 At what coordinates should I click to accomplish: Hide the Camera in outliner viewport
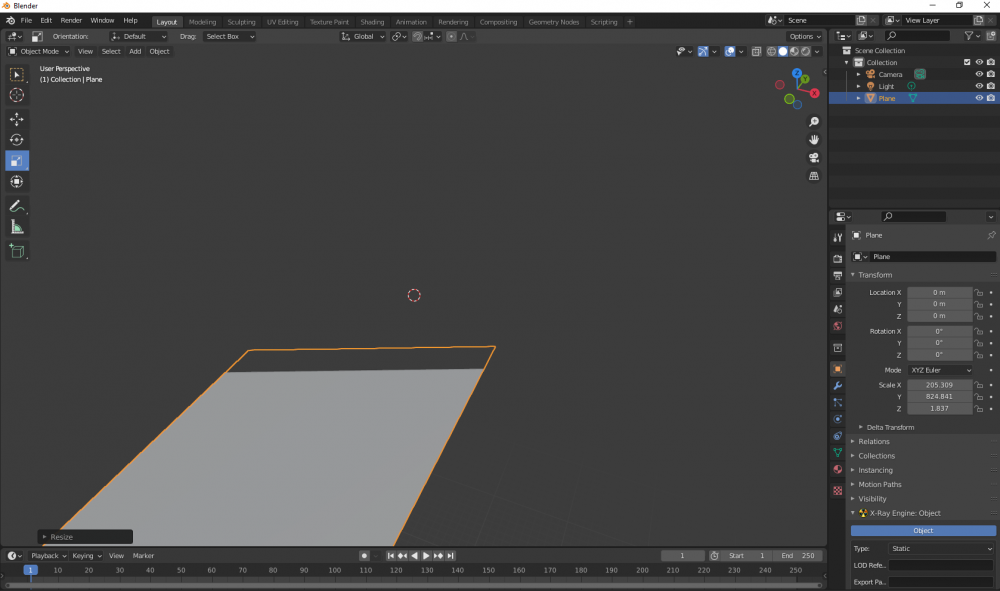coord(979,74)
